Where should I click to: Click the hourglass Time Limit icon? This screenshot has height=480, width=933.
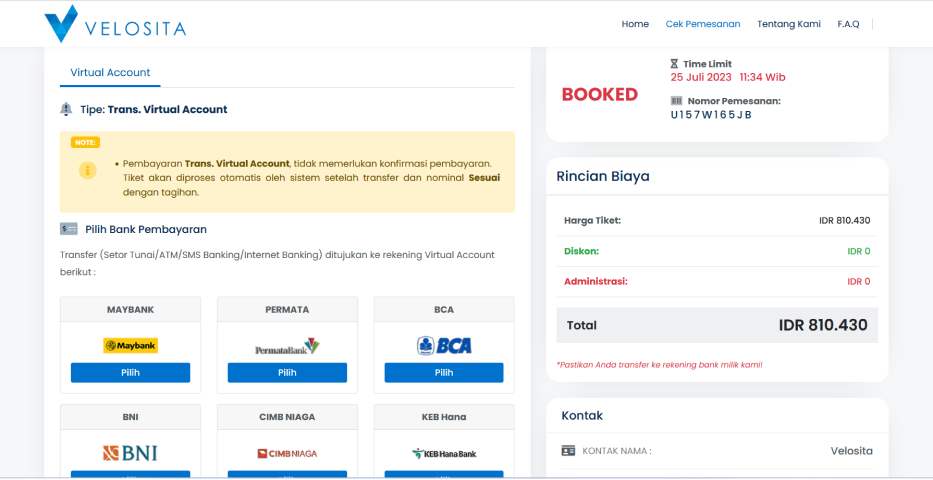tap(675, 64)
